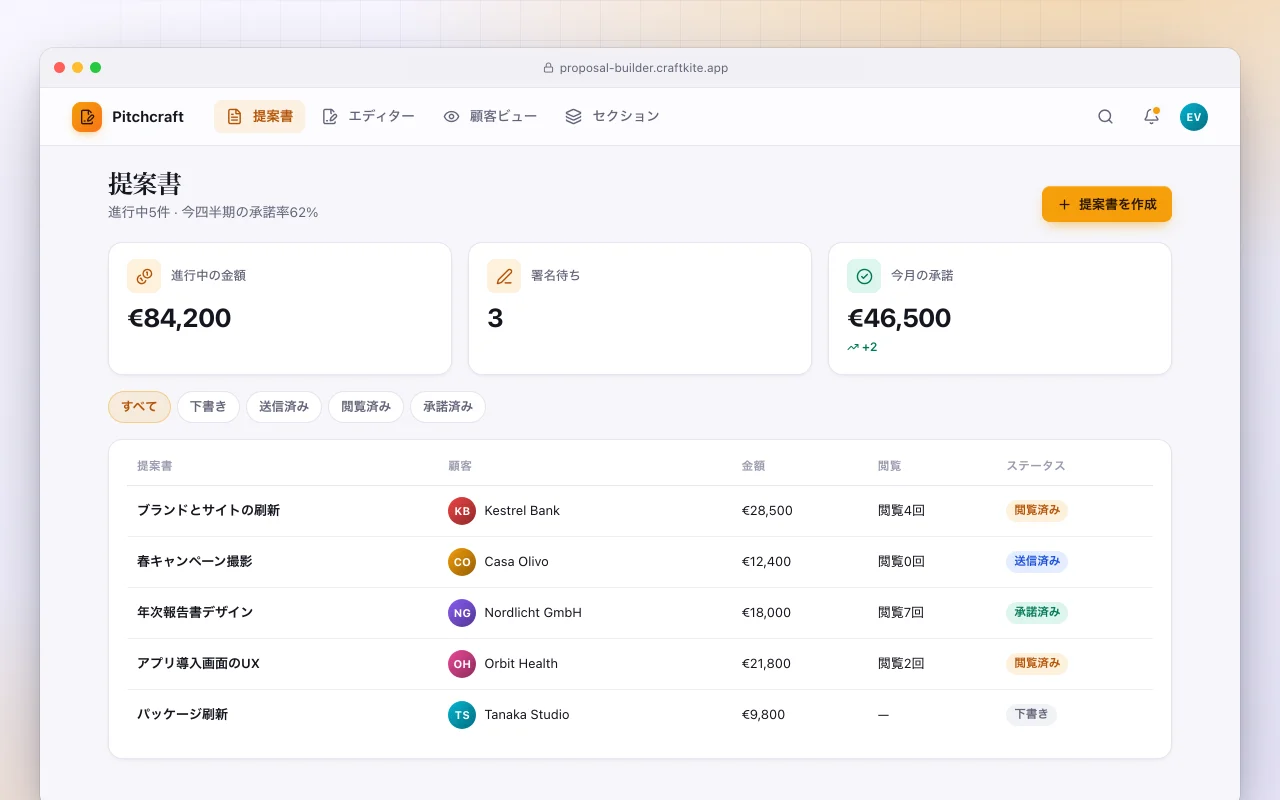Click the 署名待ち pen icon
Viewport: 1280px width, 800px height.
click(x=504, y=276)
